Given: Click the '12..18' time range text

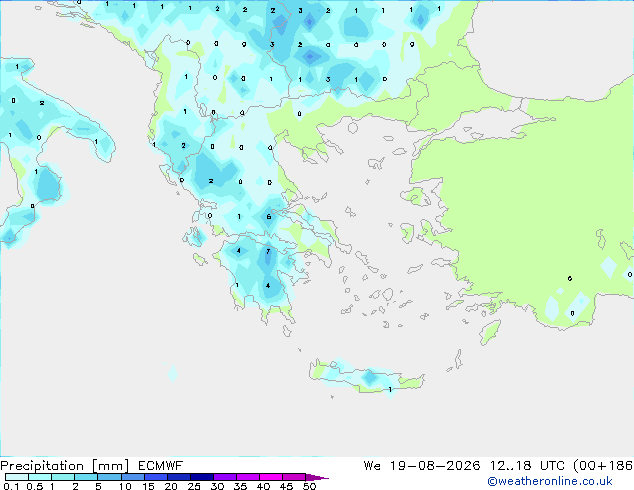Looking at the screenshot, I should 511,466.
